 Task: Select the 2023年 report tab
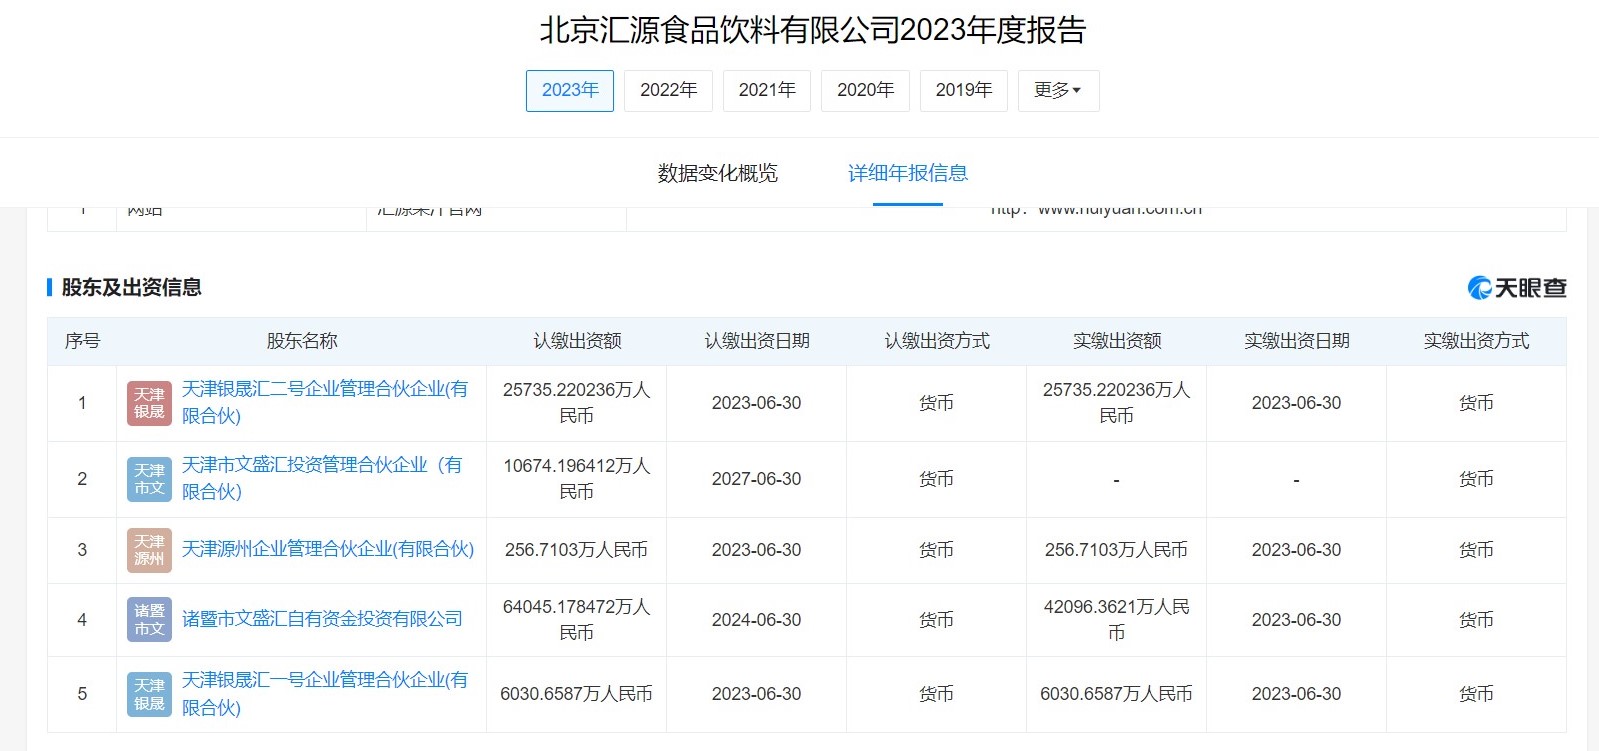570,91
